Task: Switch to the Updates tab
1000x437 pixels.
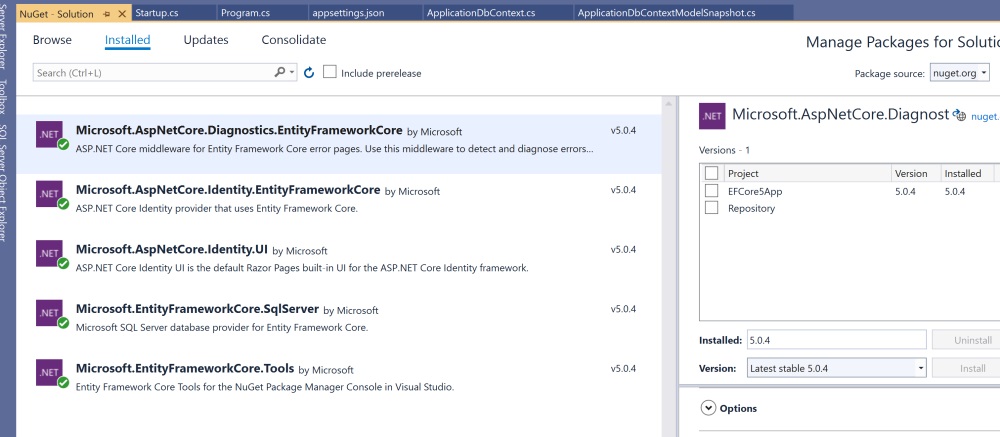Action: [x=206, y=40]
